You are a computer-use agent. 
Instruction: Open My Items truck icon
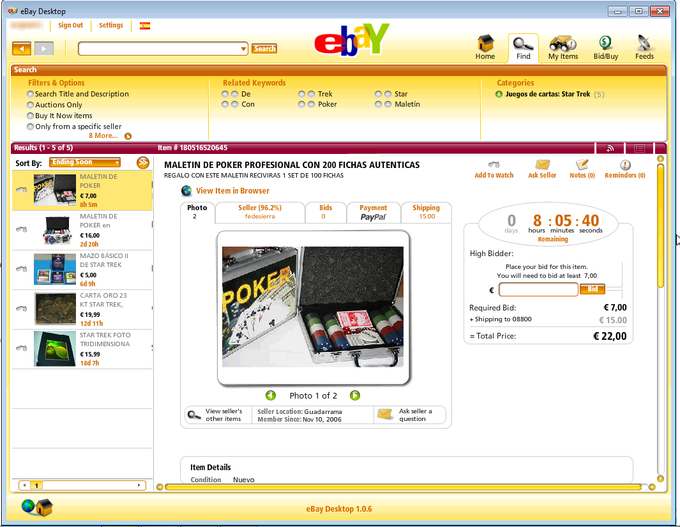[563, 47]
